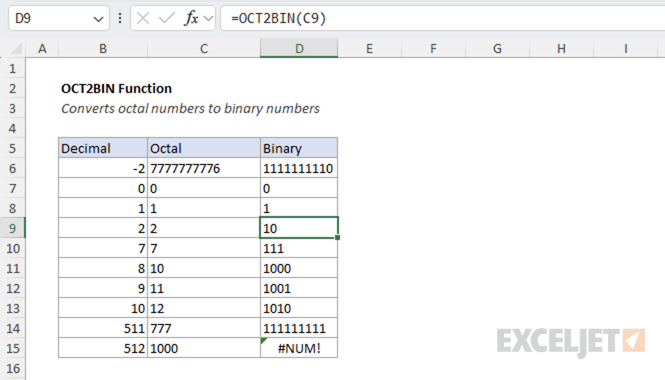Select row 4 header
This screenshot has width=665, height=380.
click(x=12, y=128)
